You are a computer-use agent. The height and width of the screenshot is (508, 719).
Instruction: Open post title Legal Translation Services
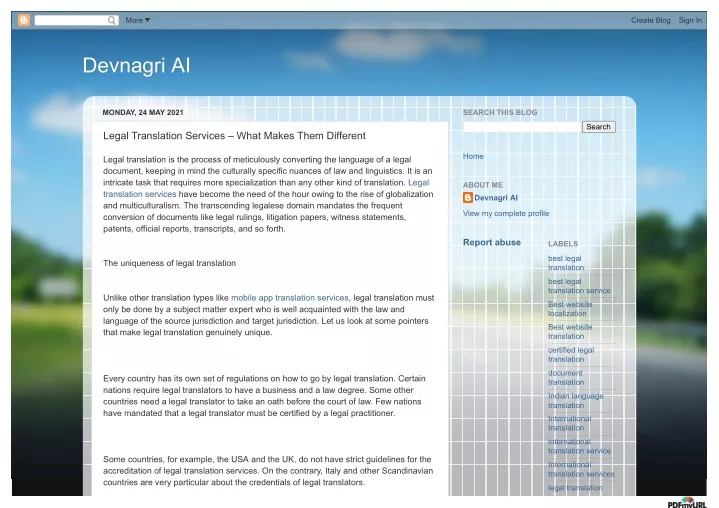tap(234, 136)
